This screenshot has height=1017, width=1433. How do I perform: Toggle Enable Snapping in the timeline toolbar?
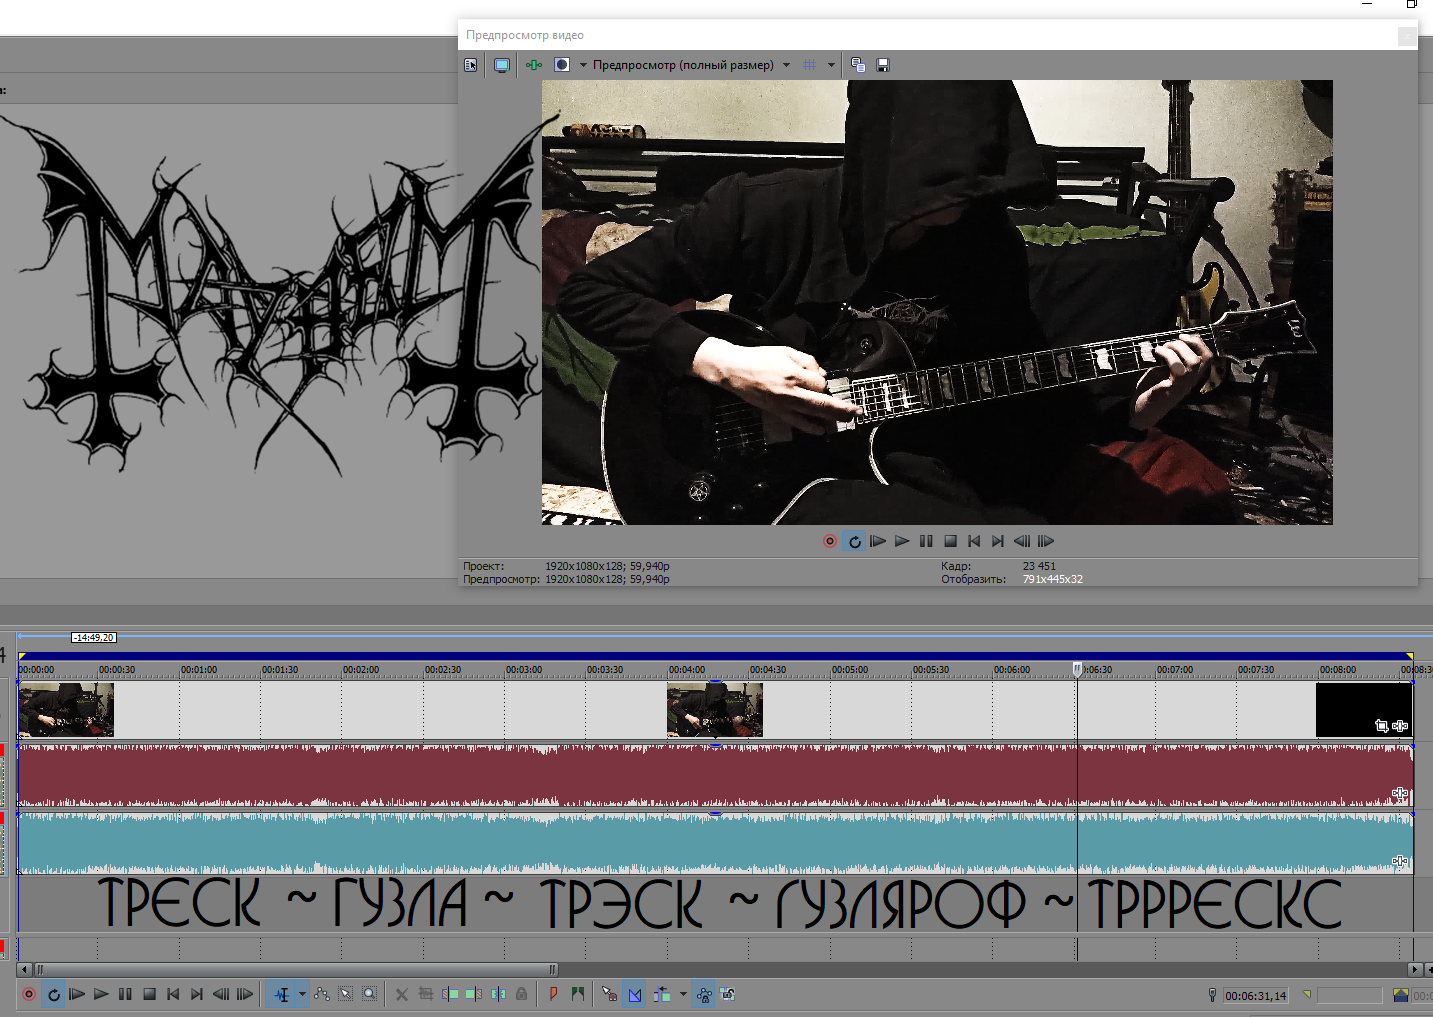pos(609,994)
